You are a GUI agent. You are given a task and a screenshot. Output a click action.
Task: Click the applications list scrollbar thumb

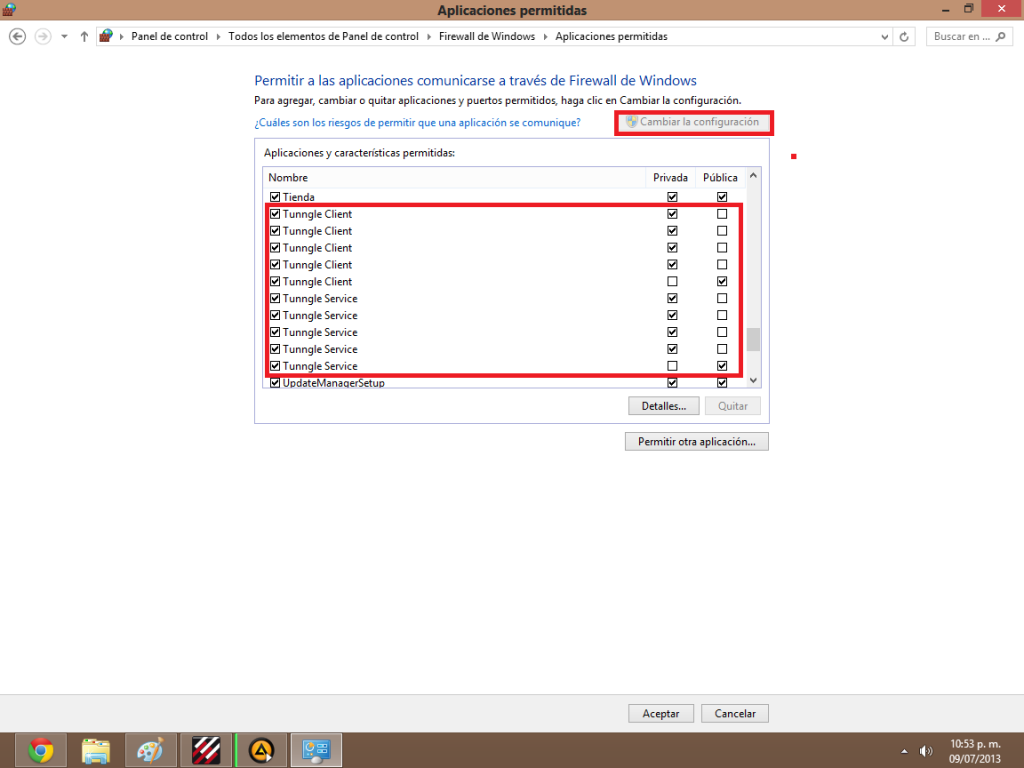coord(753,340)
